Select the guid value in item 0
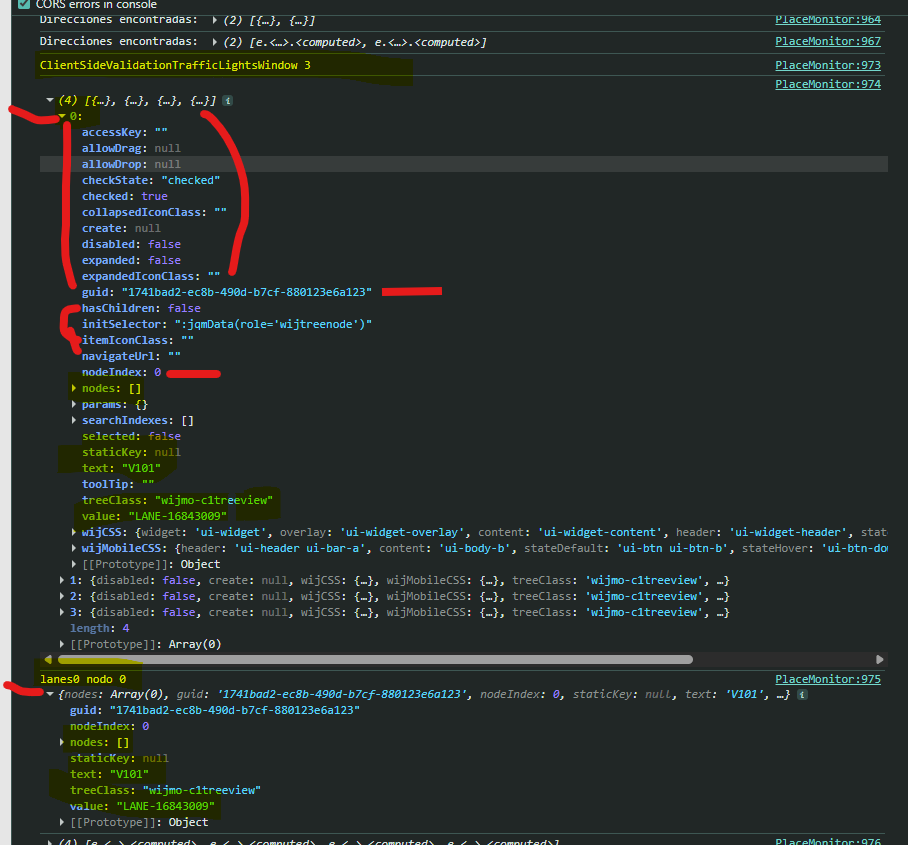This screenshot has height=845, width=908. tap(247, 292)
